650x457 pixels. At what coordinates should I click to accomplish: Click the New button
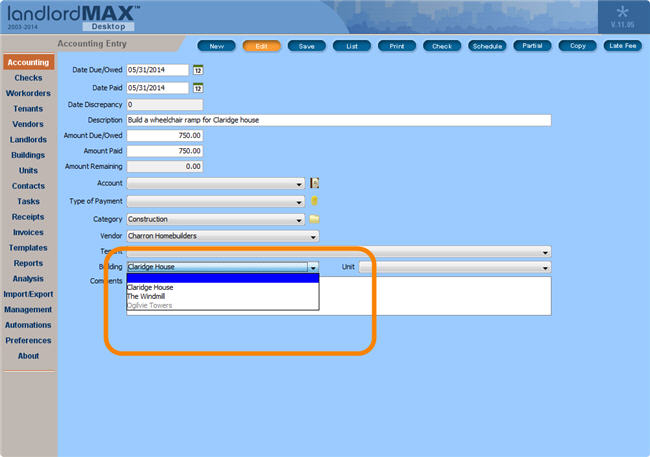216,46
